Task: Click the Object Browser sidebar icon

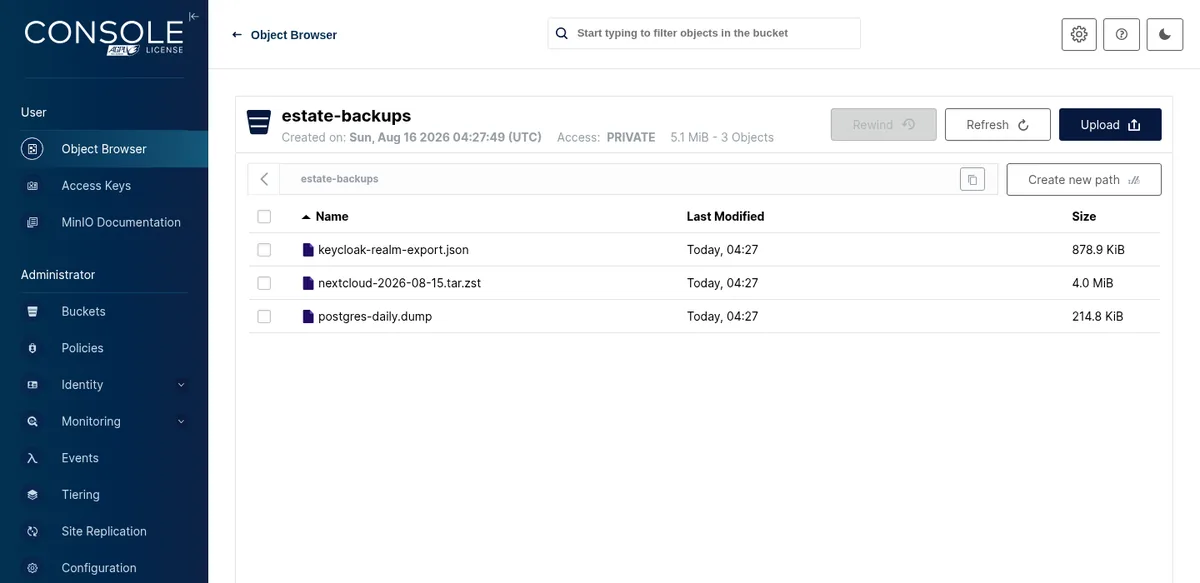Action: pos(33,149)
